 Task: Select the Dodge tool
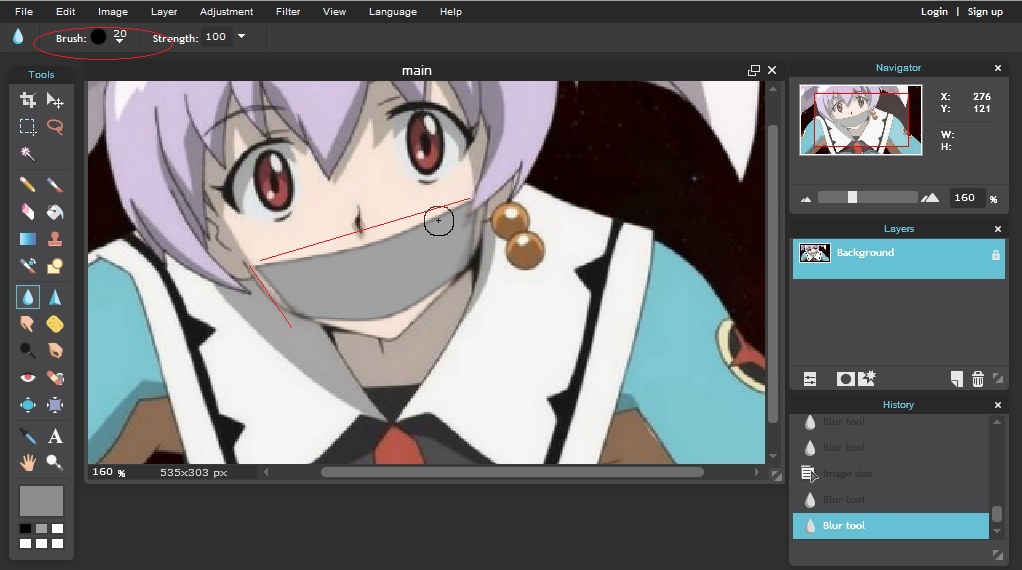(27, 350)
